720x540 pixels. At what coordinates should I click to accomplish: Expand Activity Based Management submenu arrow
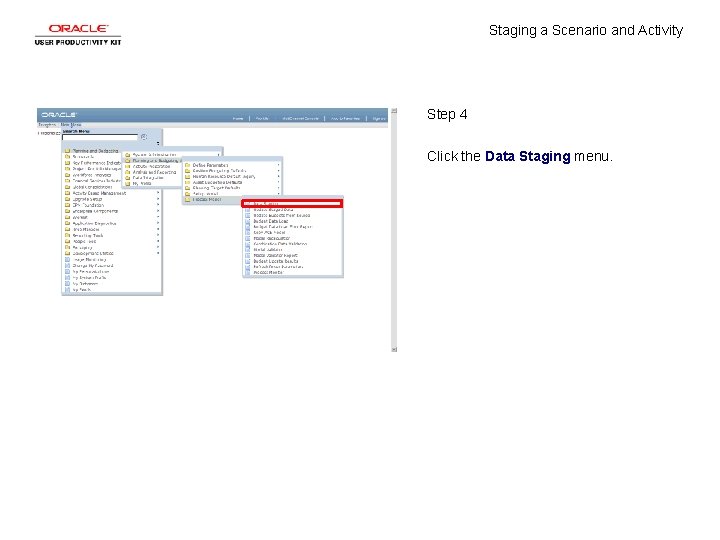coord(158,193)
